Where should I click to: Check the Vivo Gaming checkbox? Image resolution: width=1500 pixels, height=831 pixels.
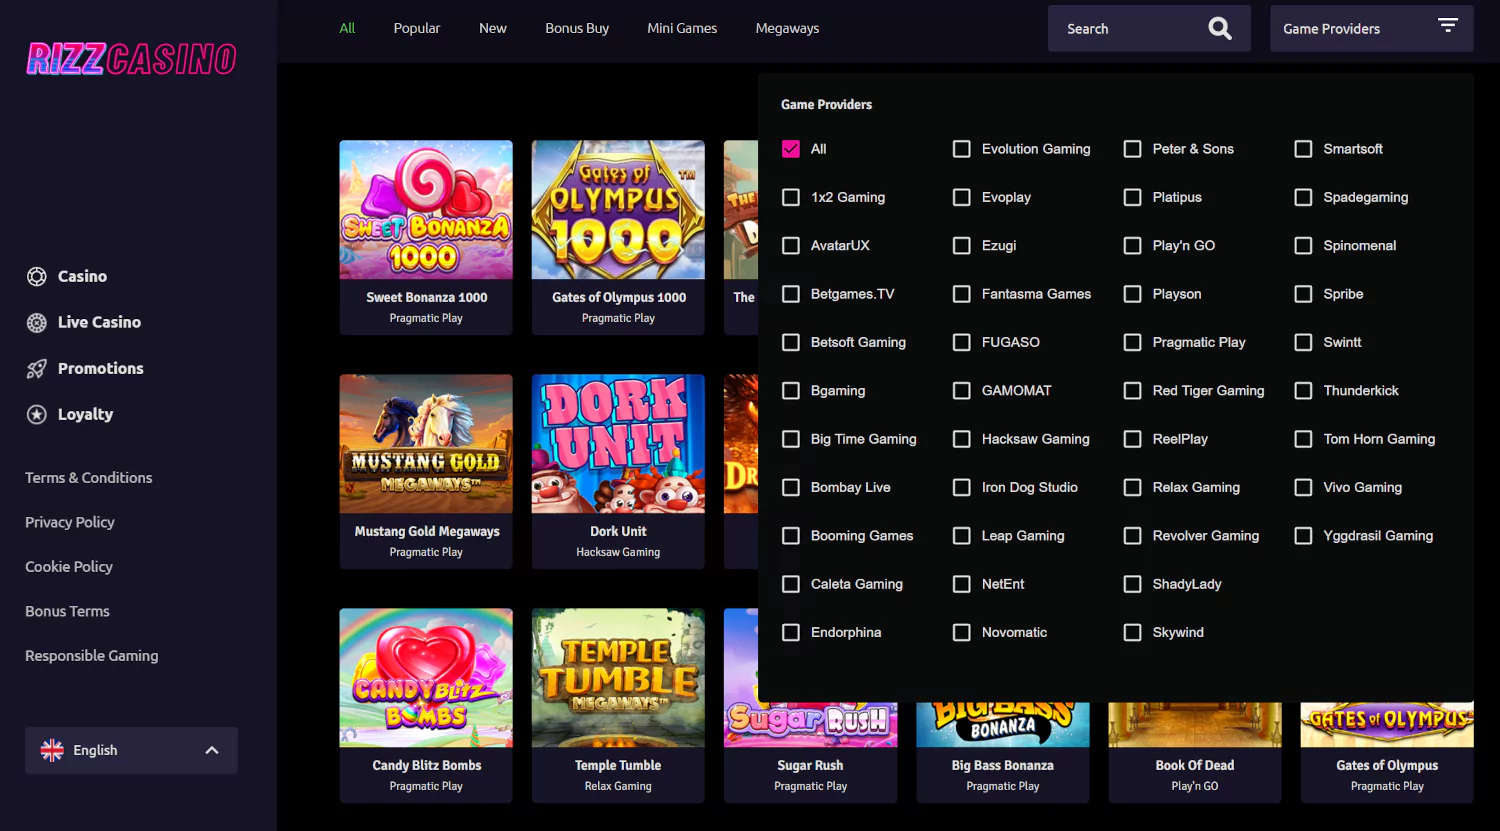point(1304,488)
